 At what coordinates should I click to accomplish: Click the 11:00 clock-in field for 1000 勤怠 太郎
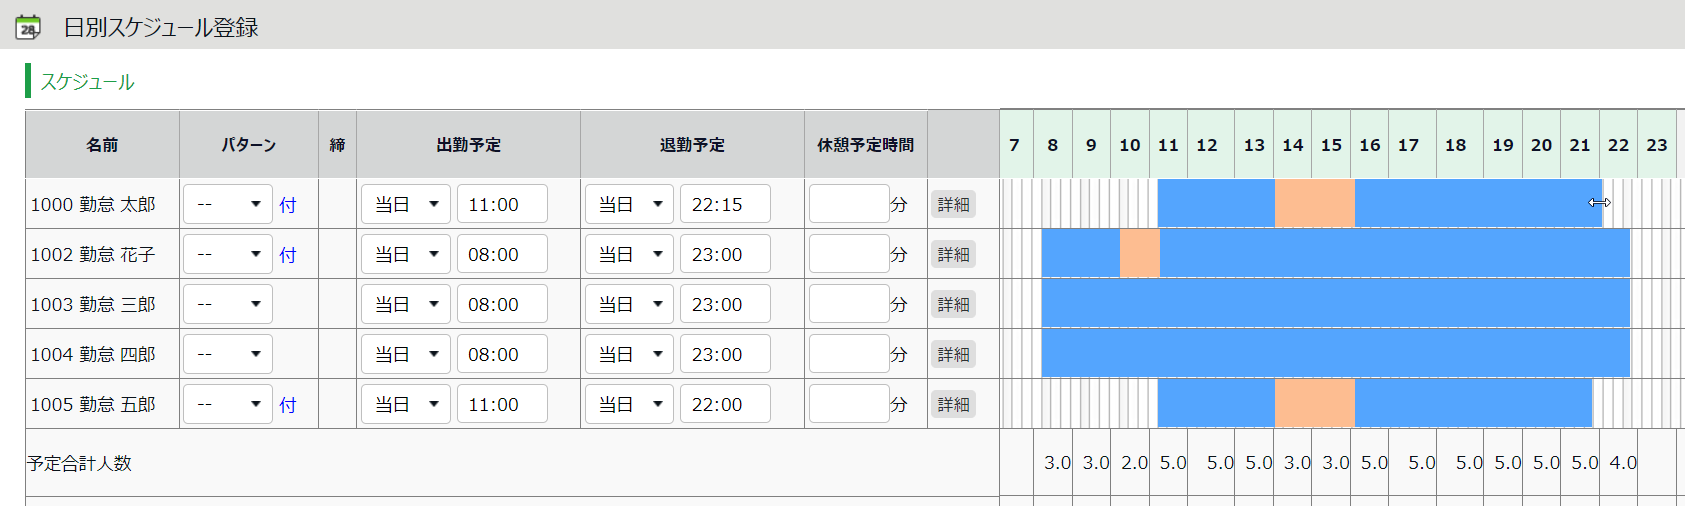502,204
